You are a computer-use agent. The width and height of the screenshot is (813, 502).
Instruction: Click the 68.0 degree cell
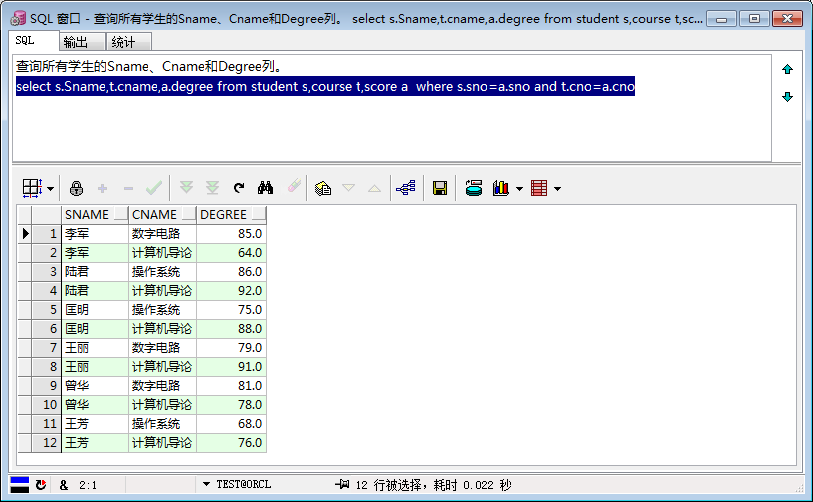coord(232,424)
